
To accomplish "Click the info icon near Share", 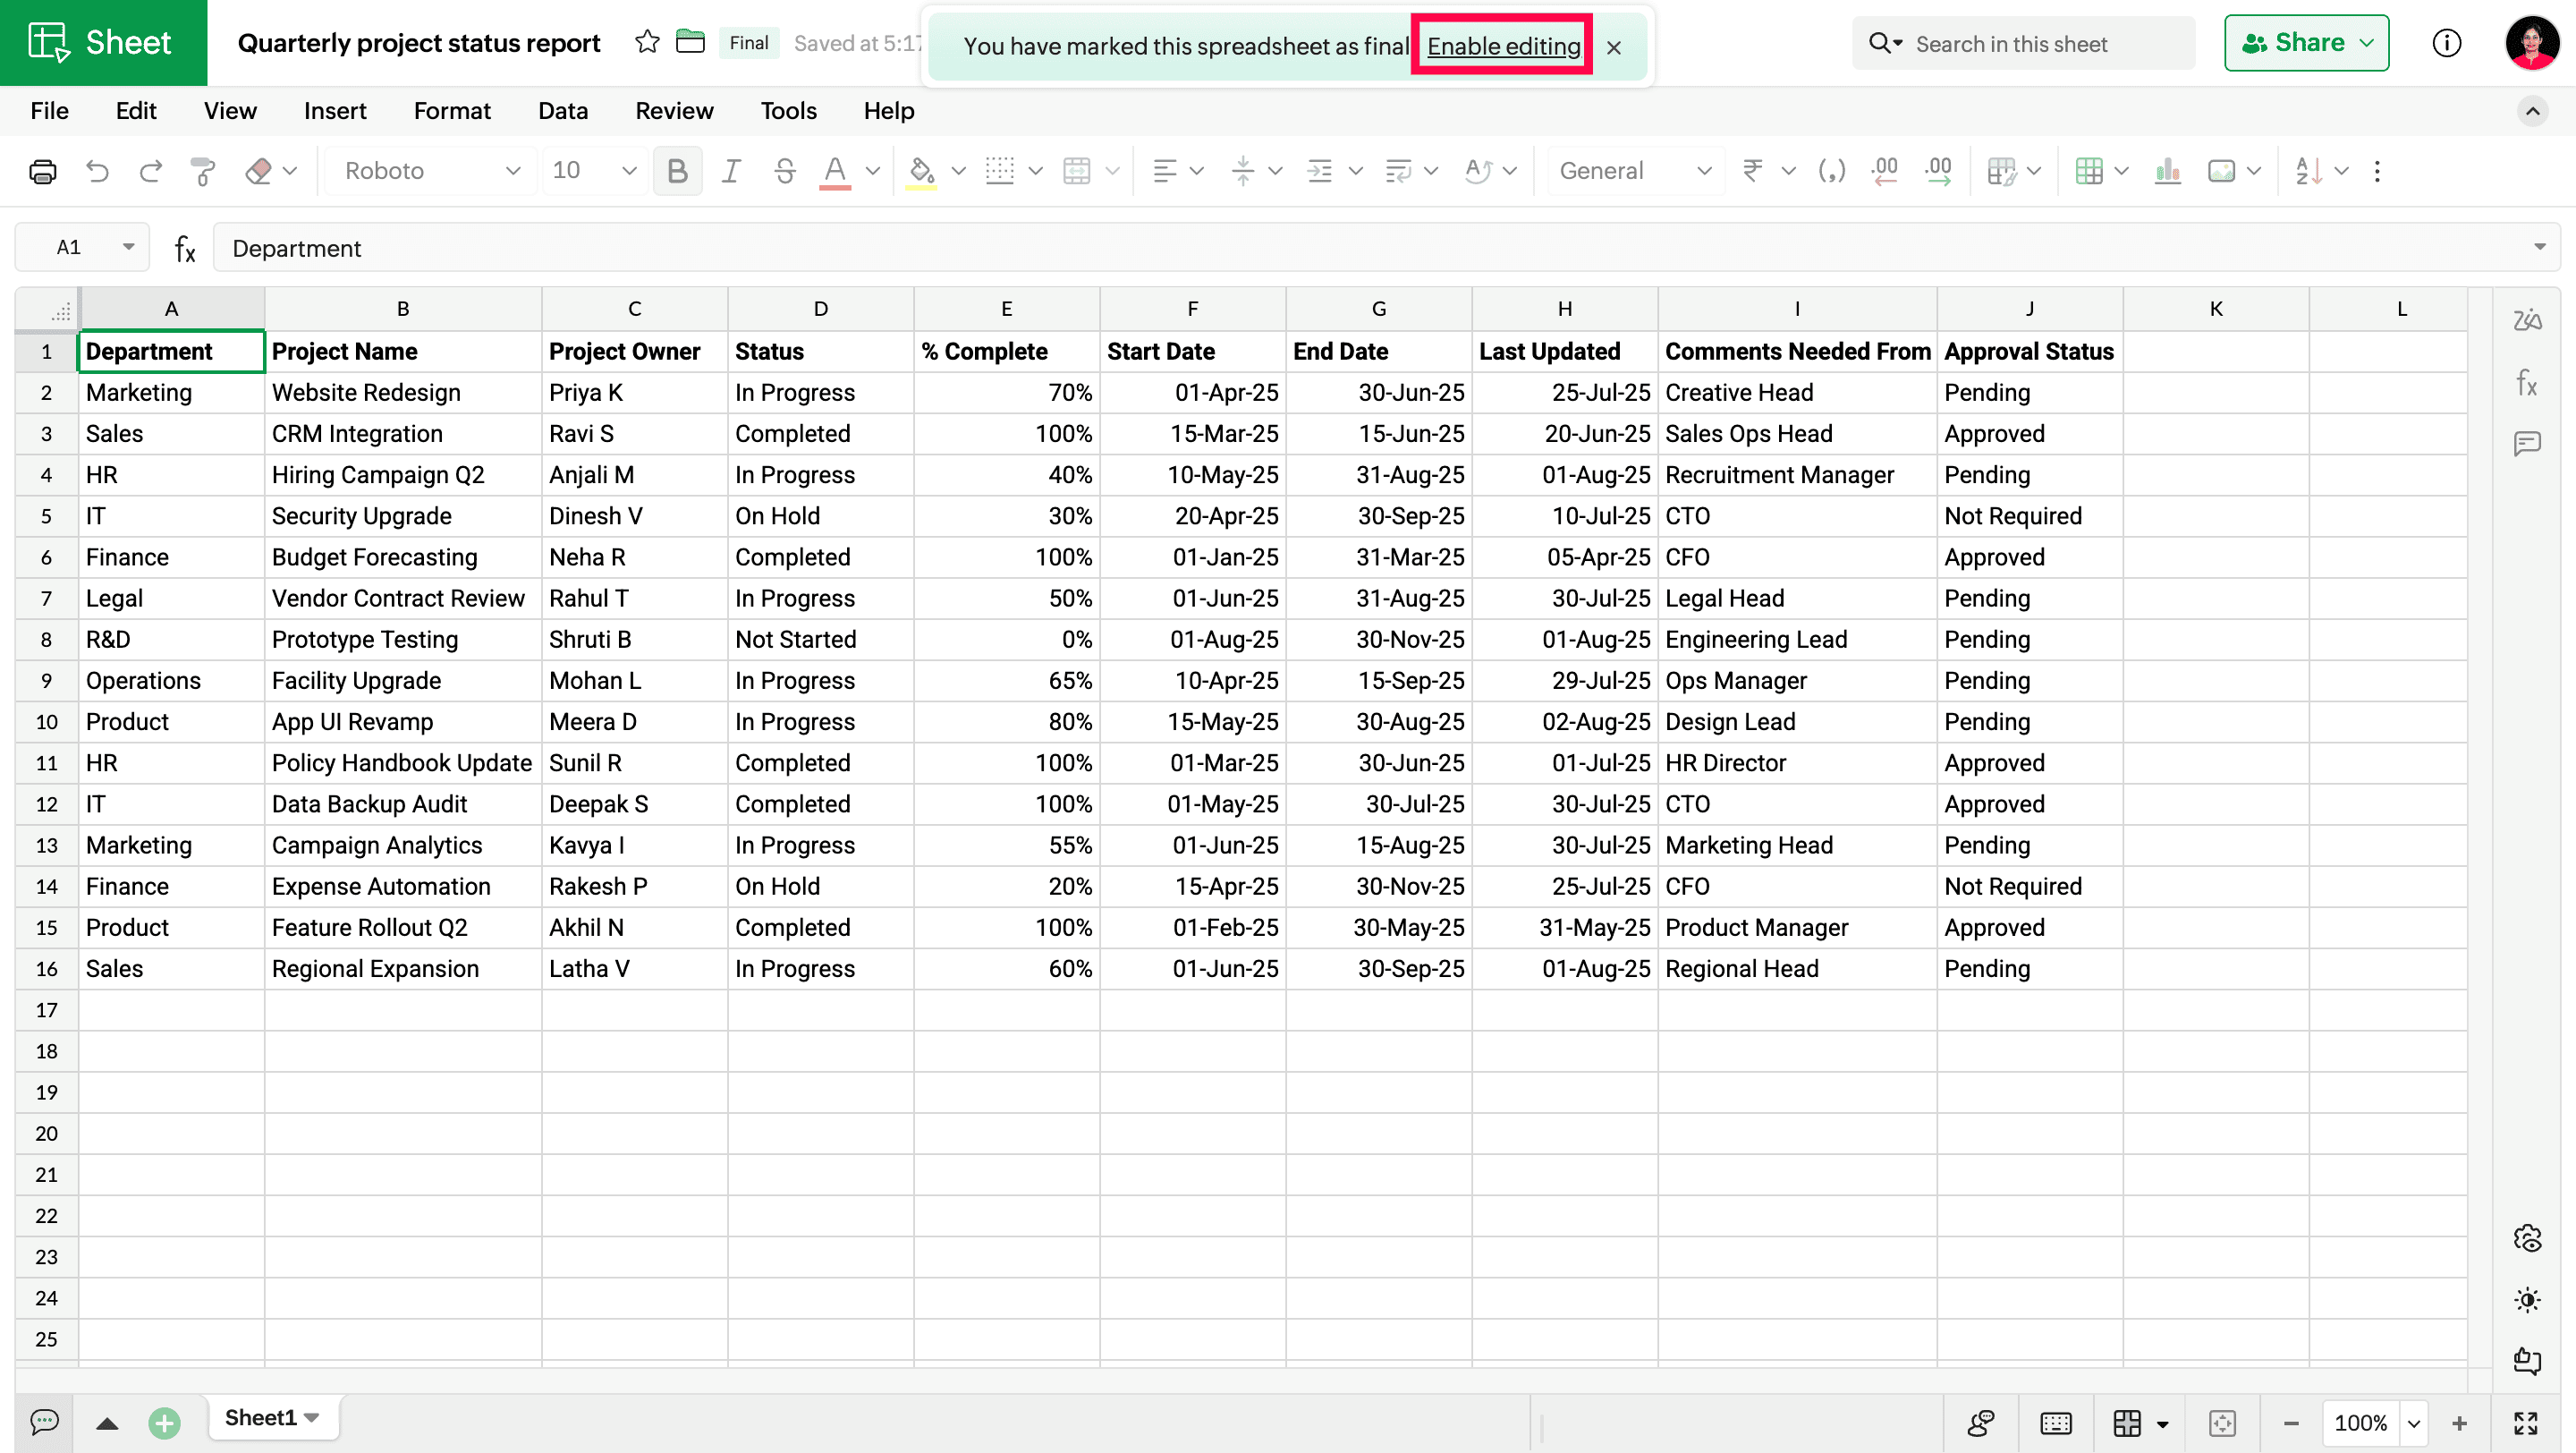I will [2446, 43].
